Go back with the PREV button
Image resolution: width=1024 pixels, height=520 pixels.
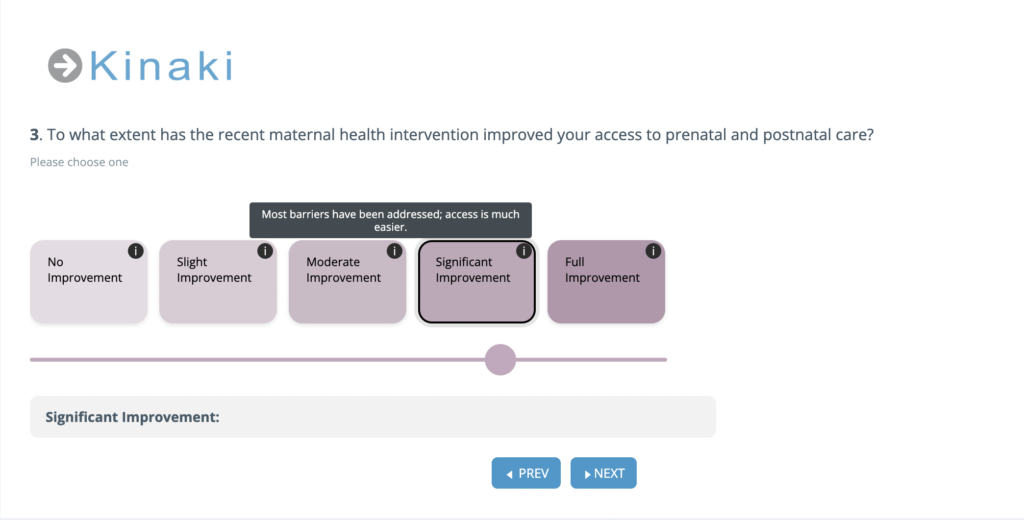526,473
